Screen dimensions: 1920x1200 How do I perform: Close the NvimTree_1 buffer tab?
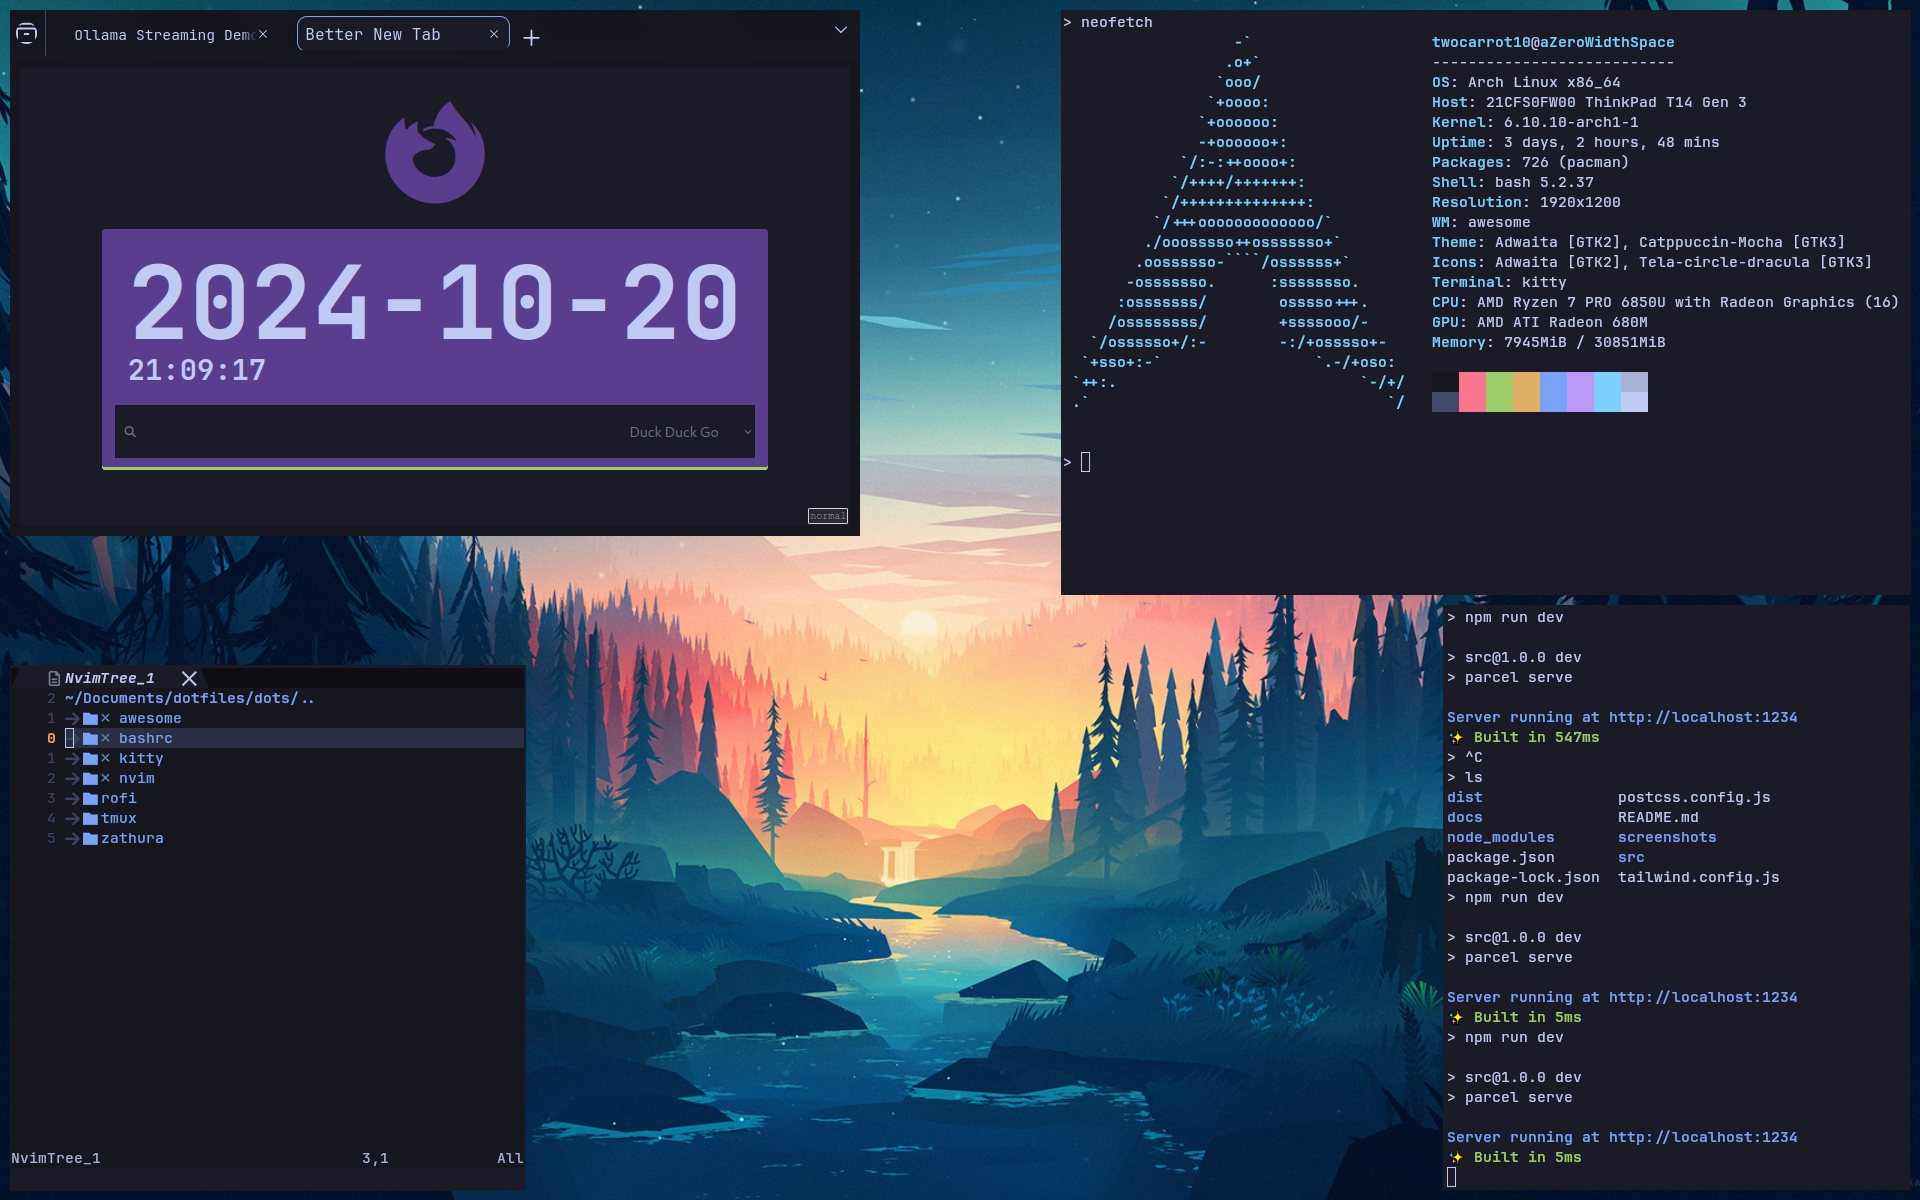189,678
